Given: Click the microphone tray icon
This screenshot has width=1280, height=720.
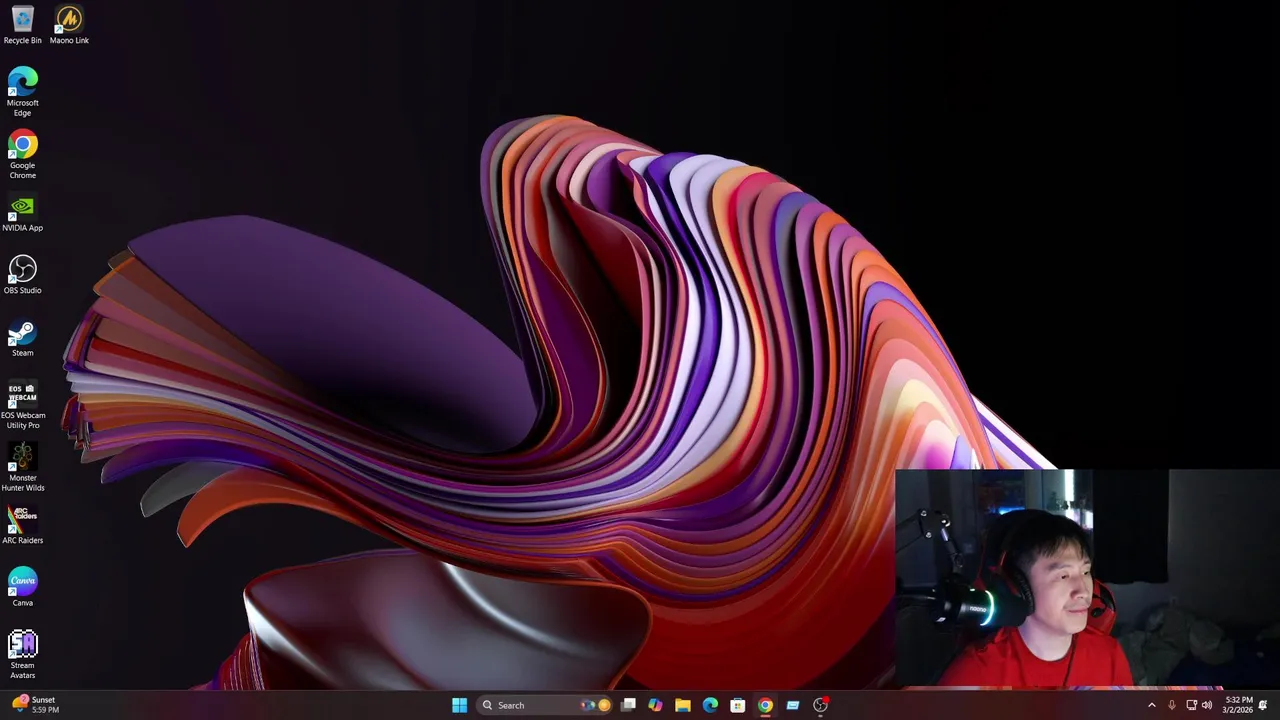Looking at the screenshot, I should click(x=1172, y=705).
